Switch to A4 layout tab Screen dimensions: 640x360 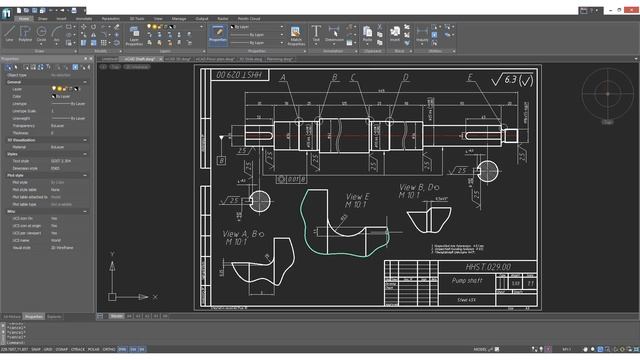[x=129, y=316]
